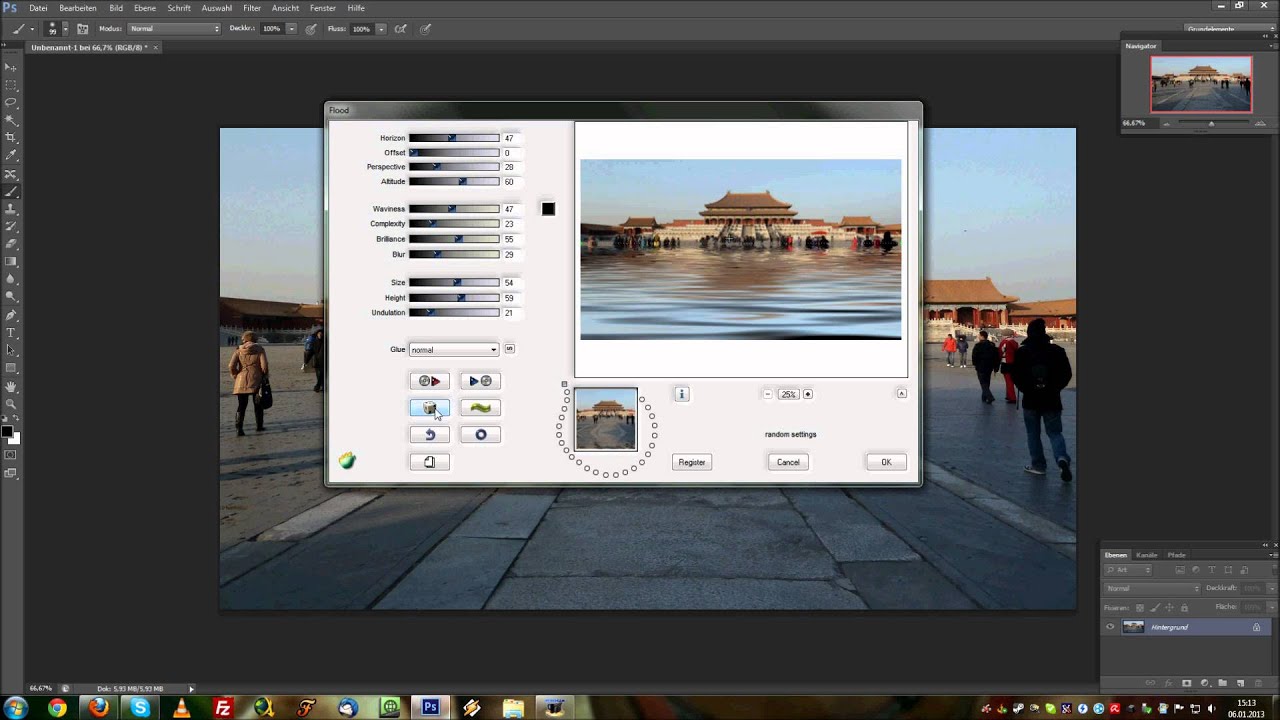Click the Flaming Pear logo icon

pyautogui.click(x=347, y=461)
